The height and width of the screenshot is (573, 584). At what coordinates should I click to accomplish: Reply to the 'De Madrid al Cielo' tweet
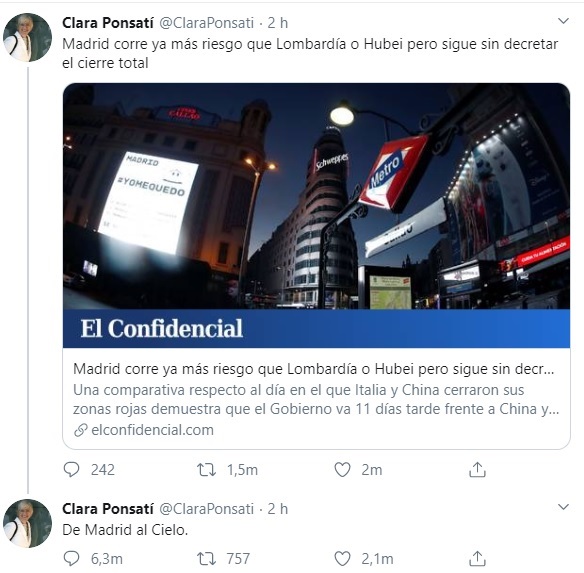coord(72,558)
